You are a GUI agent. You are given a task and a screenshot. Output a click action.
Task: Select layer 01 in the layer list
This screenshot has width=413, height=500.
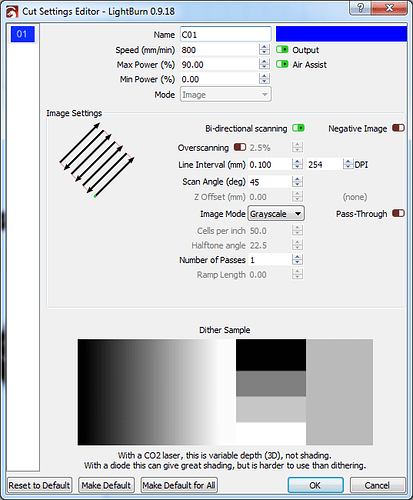(22, 34)
